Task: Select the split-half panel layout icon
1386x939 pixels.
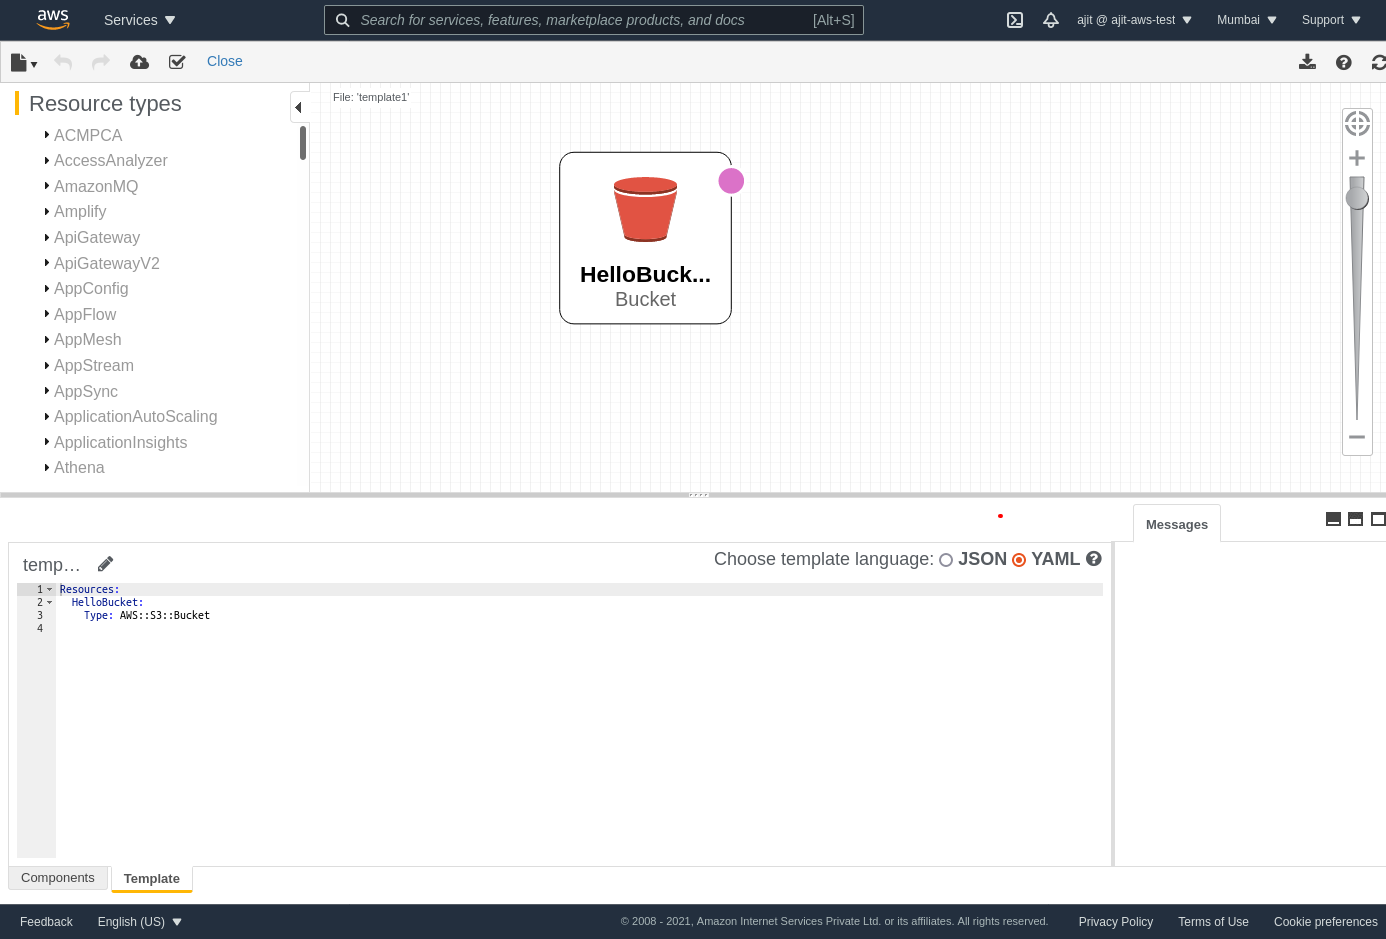Action: [1355, 519]
